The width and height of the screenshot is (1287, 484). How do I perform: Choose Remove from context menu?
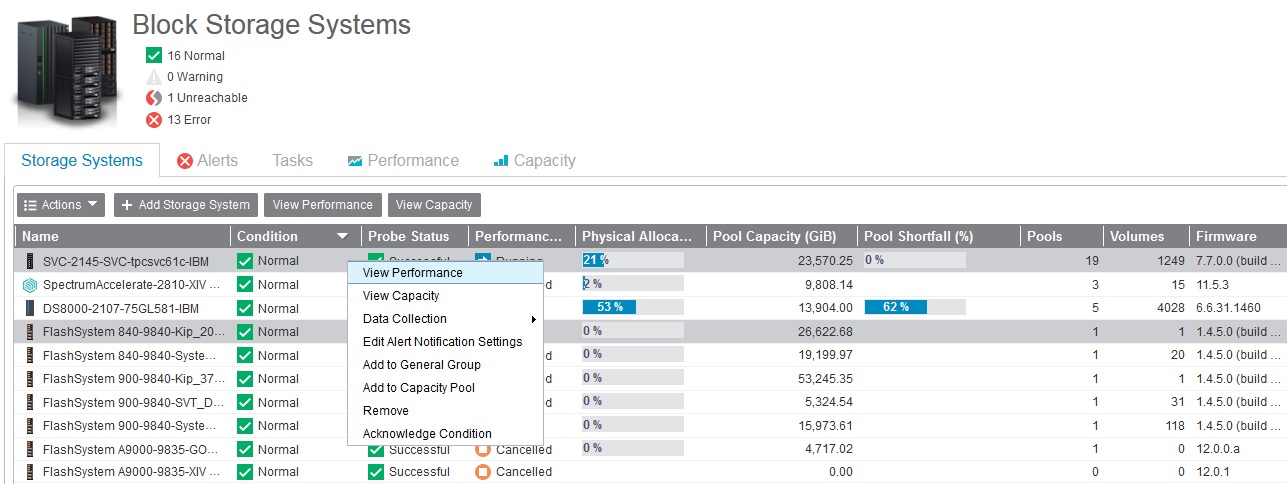445,411
